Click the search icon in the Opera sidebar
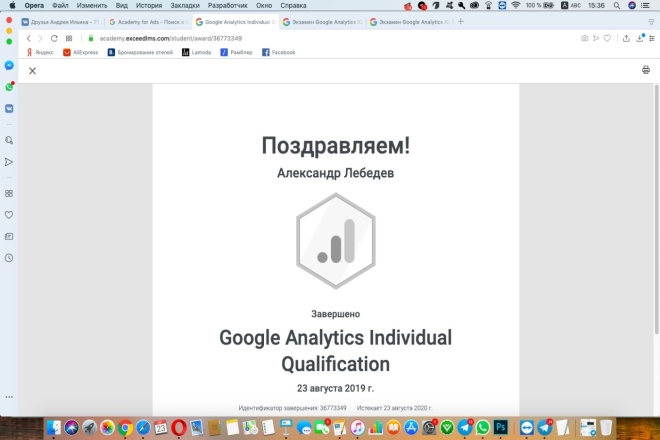This screenshot has width=660, height=440. pyautogui.click(x=9, y=140)
